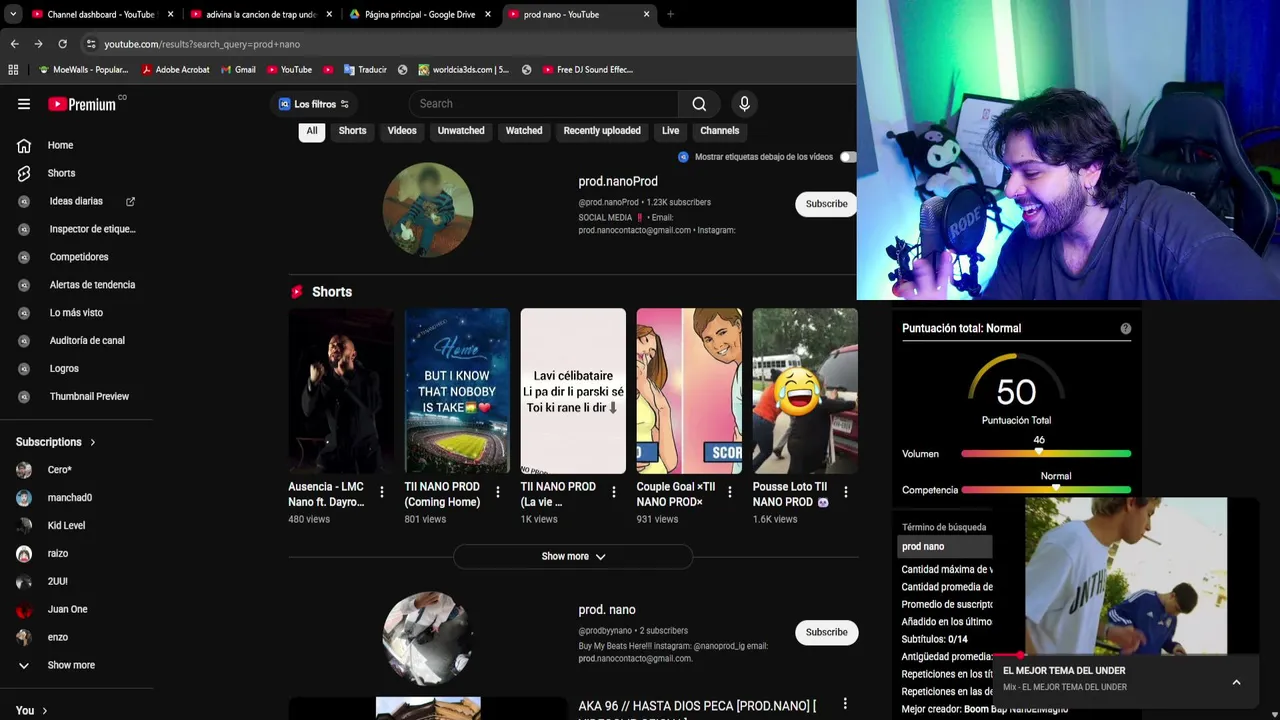Select the Unwatched filter chip
Image resolution: width=1280 pixels, height=720 pixels.
[x=461, y=131]
